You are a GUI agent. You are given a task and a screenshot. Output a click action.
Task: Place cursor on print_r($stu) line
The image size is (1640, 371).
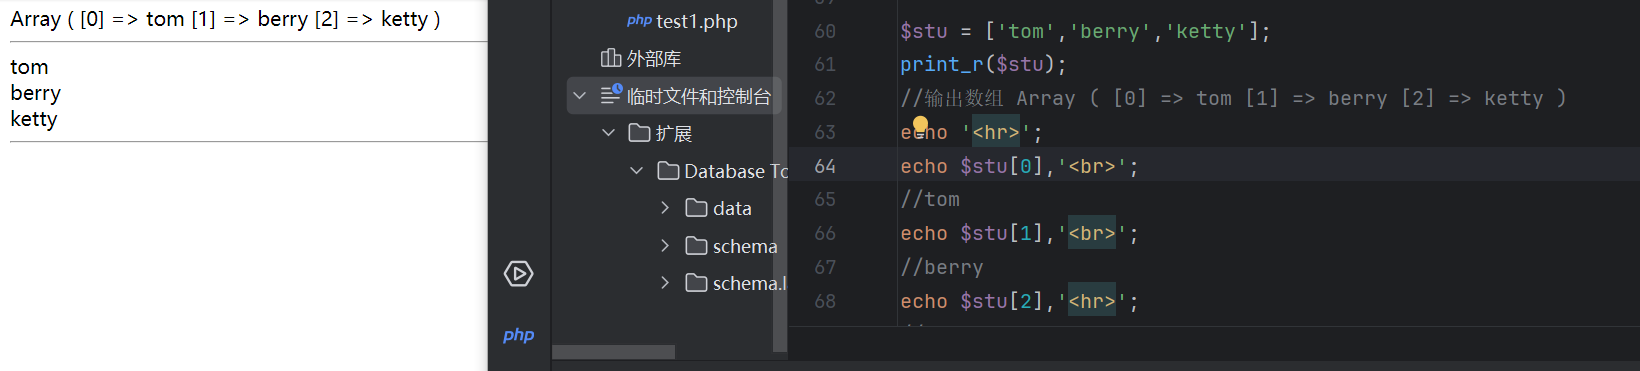pos(983,64)
